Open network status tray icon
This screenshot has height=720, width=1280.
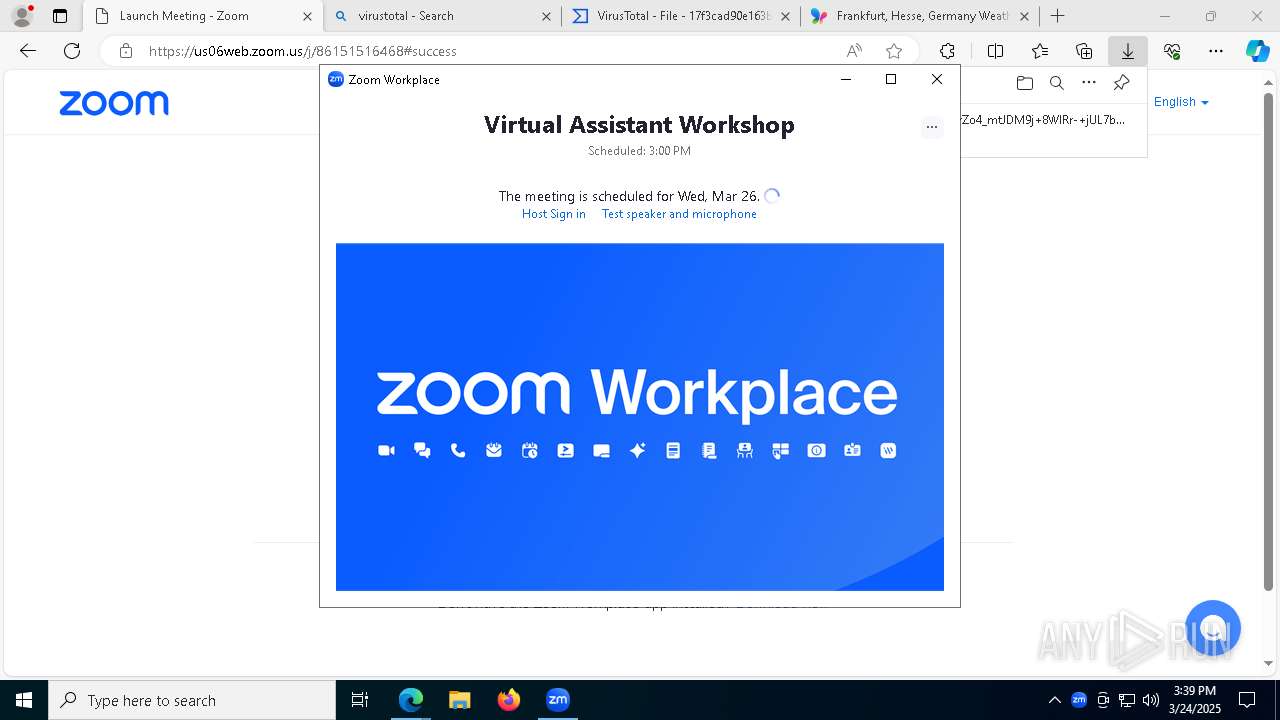[1127, 700]
